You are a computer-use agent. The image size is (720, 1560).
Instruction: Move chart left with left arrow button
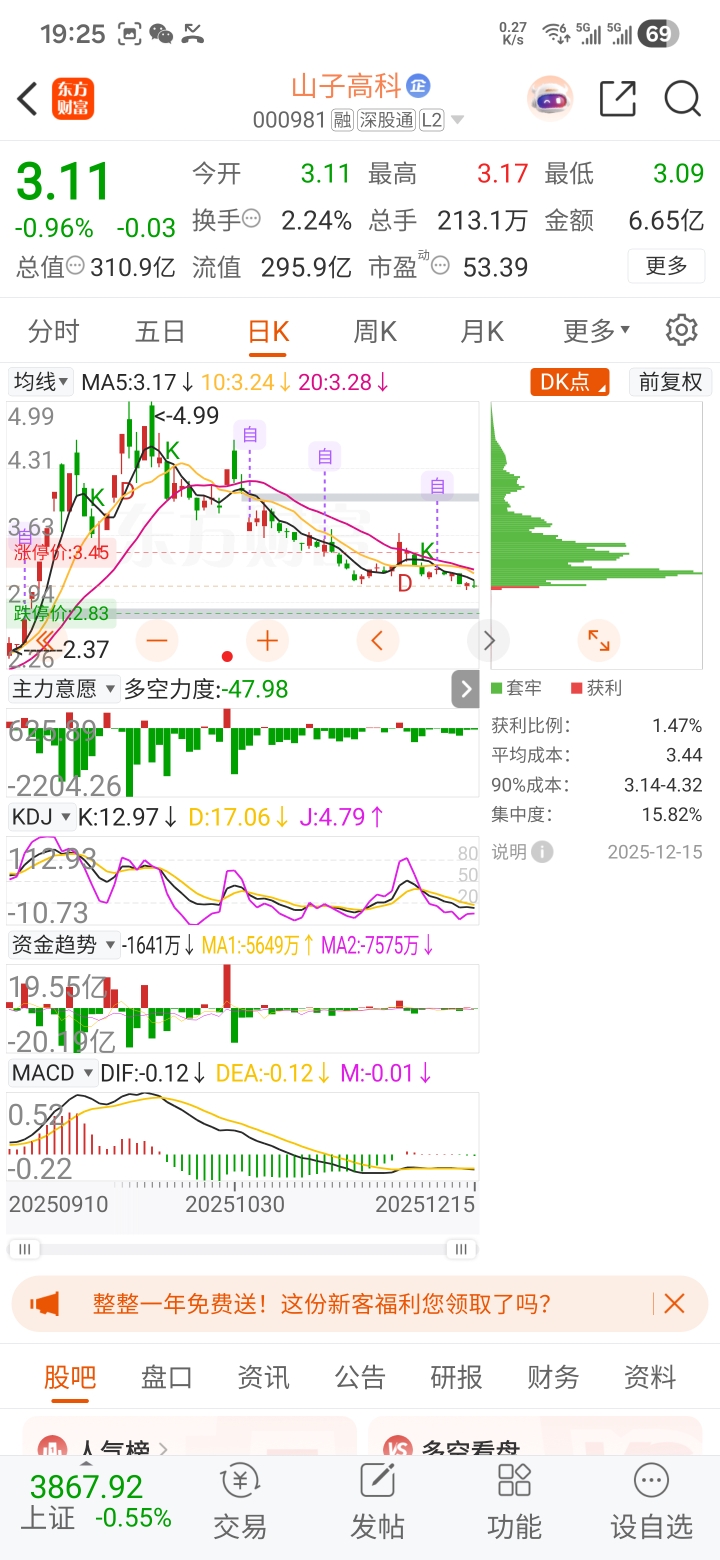click(377, 640)
